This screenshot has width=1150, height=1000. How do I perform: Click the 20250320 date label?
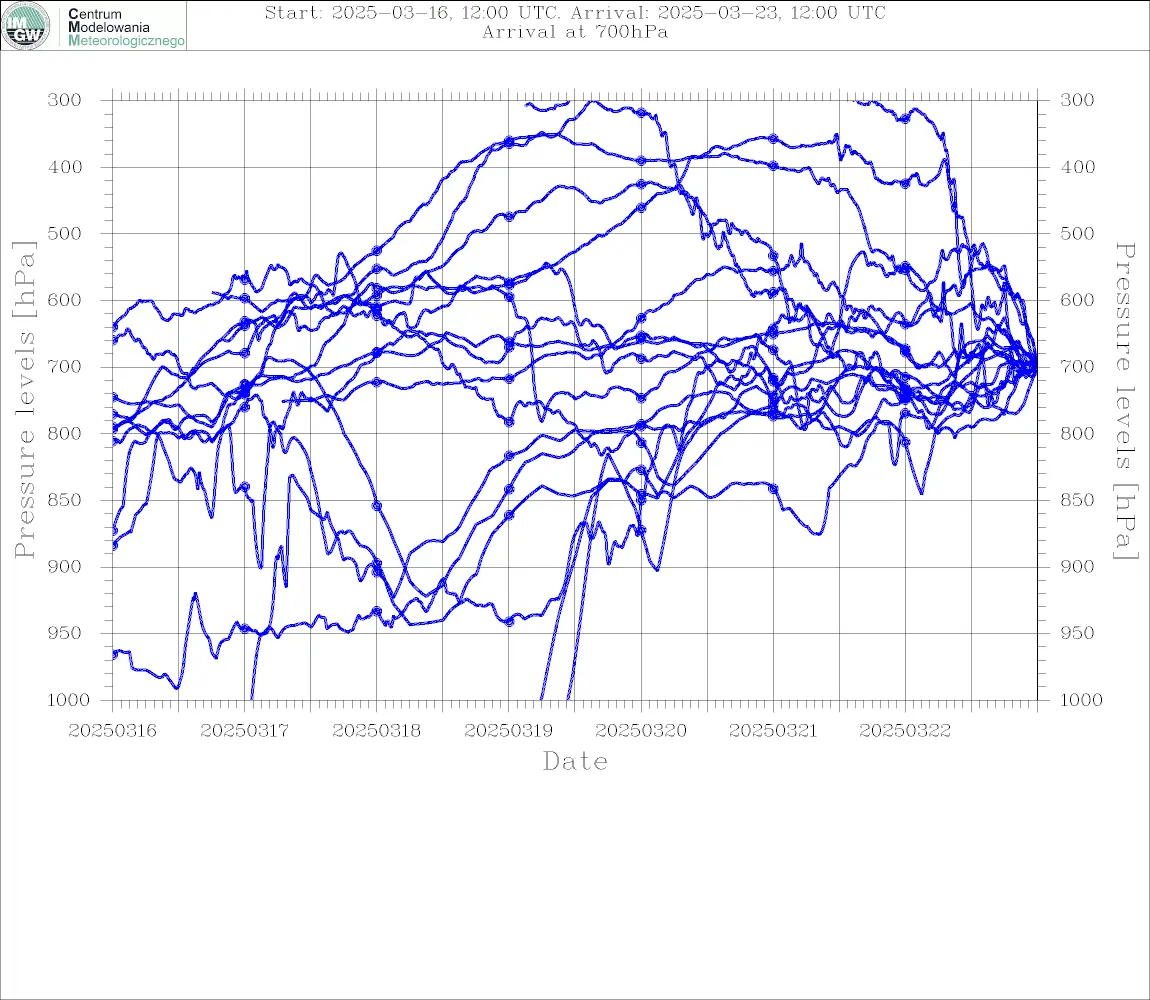coord(641,731)
